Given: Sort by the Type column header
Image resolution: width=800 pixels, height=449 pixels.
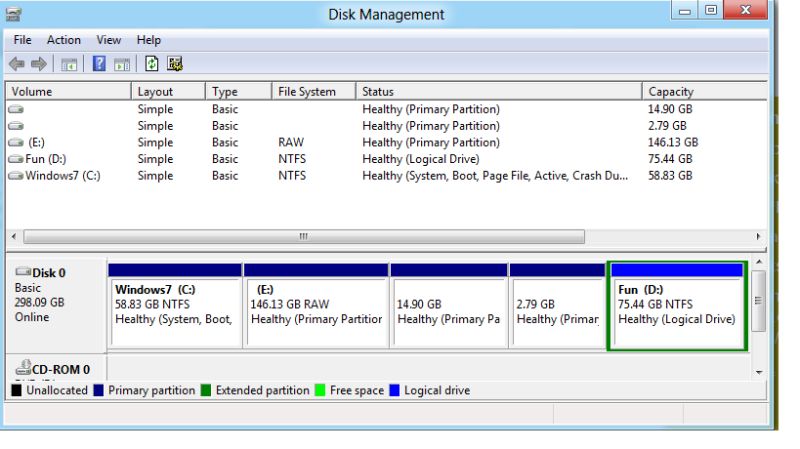Looking at the screenshot, I should click(x=238, y=91).
